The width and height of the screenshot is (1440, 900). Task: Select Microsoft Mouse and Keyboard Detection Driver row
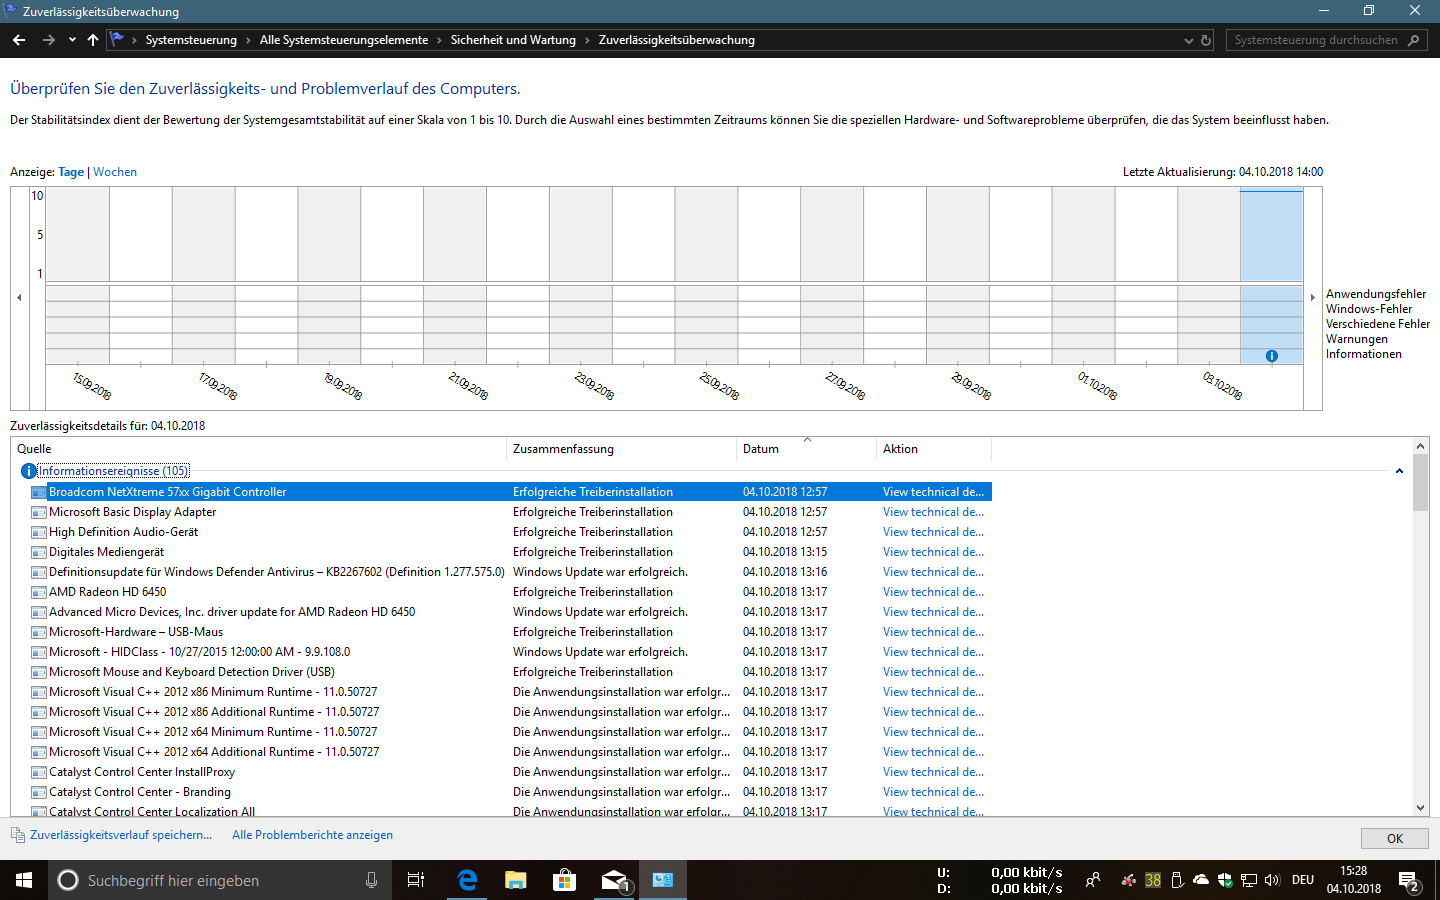510,672
